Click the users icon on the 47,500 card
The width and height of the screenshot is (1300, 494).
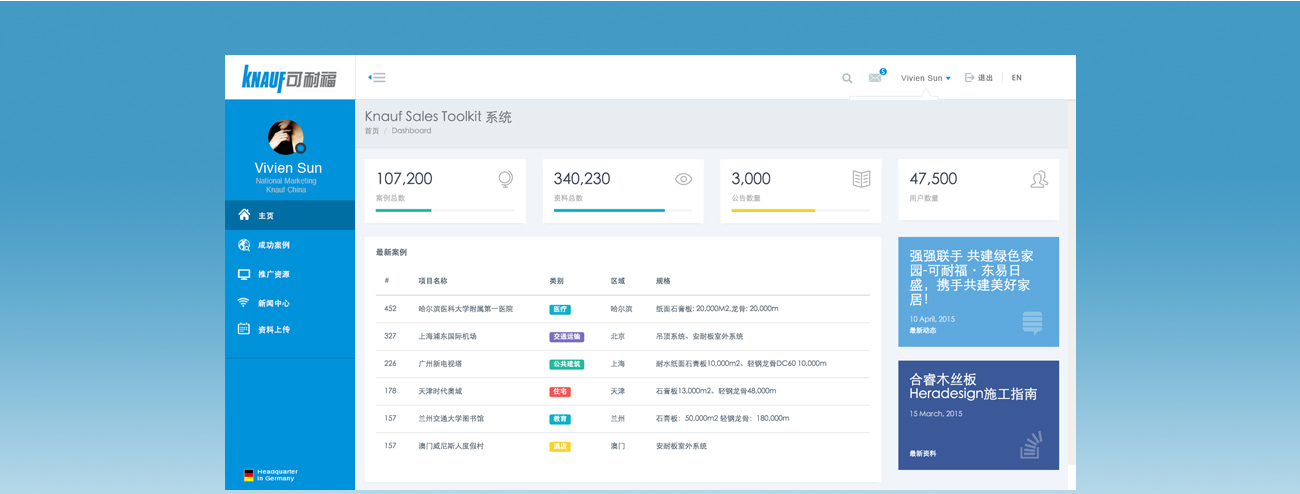(x=1039, y=179)
